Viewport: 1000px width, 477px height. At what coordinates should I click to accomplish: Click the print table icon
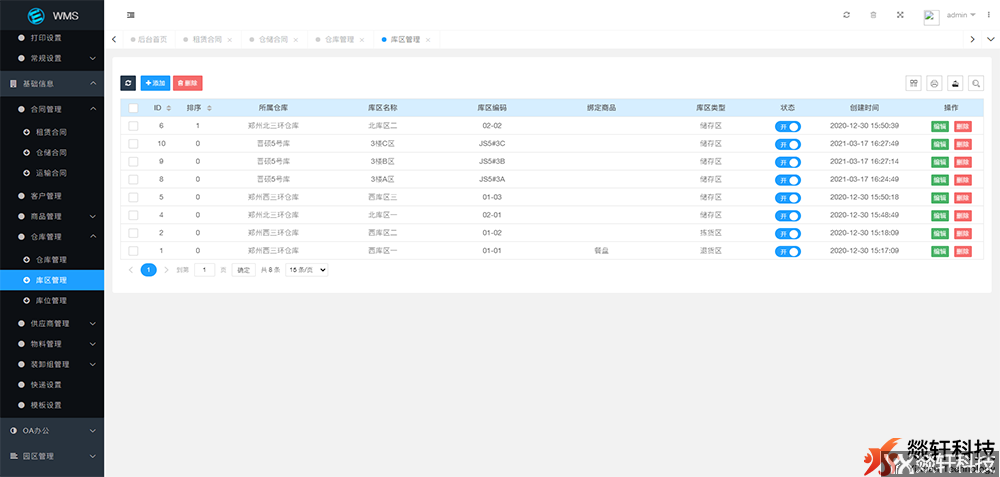click(x=934, y=84)
